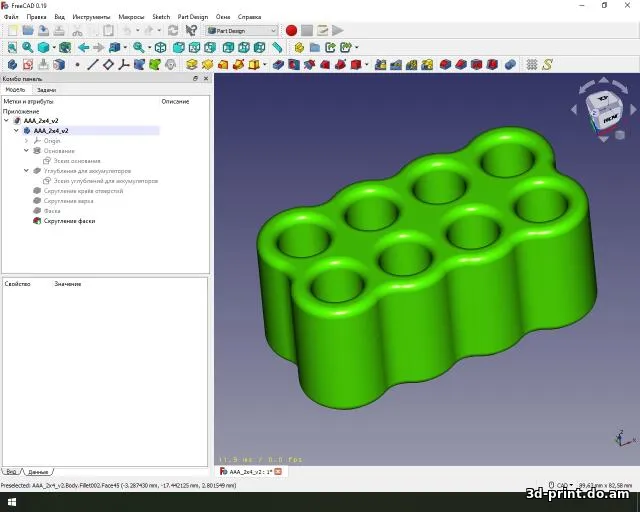The width and height of the screenshot is (640, 512).
Task: Switch to isometric view wireframe cube icon
Action: 160,48
